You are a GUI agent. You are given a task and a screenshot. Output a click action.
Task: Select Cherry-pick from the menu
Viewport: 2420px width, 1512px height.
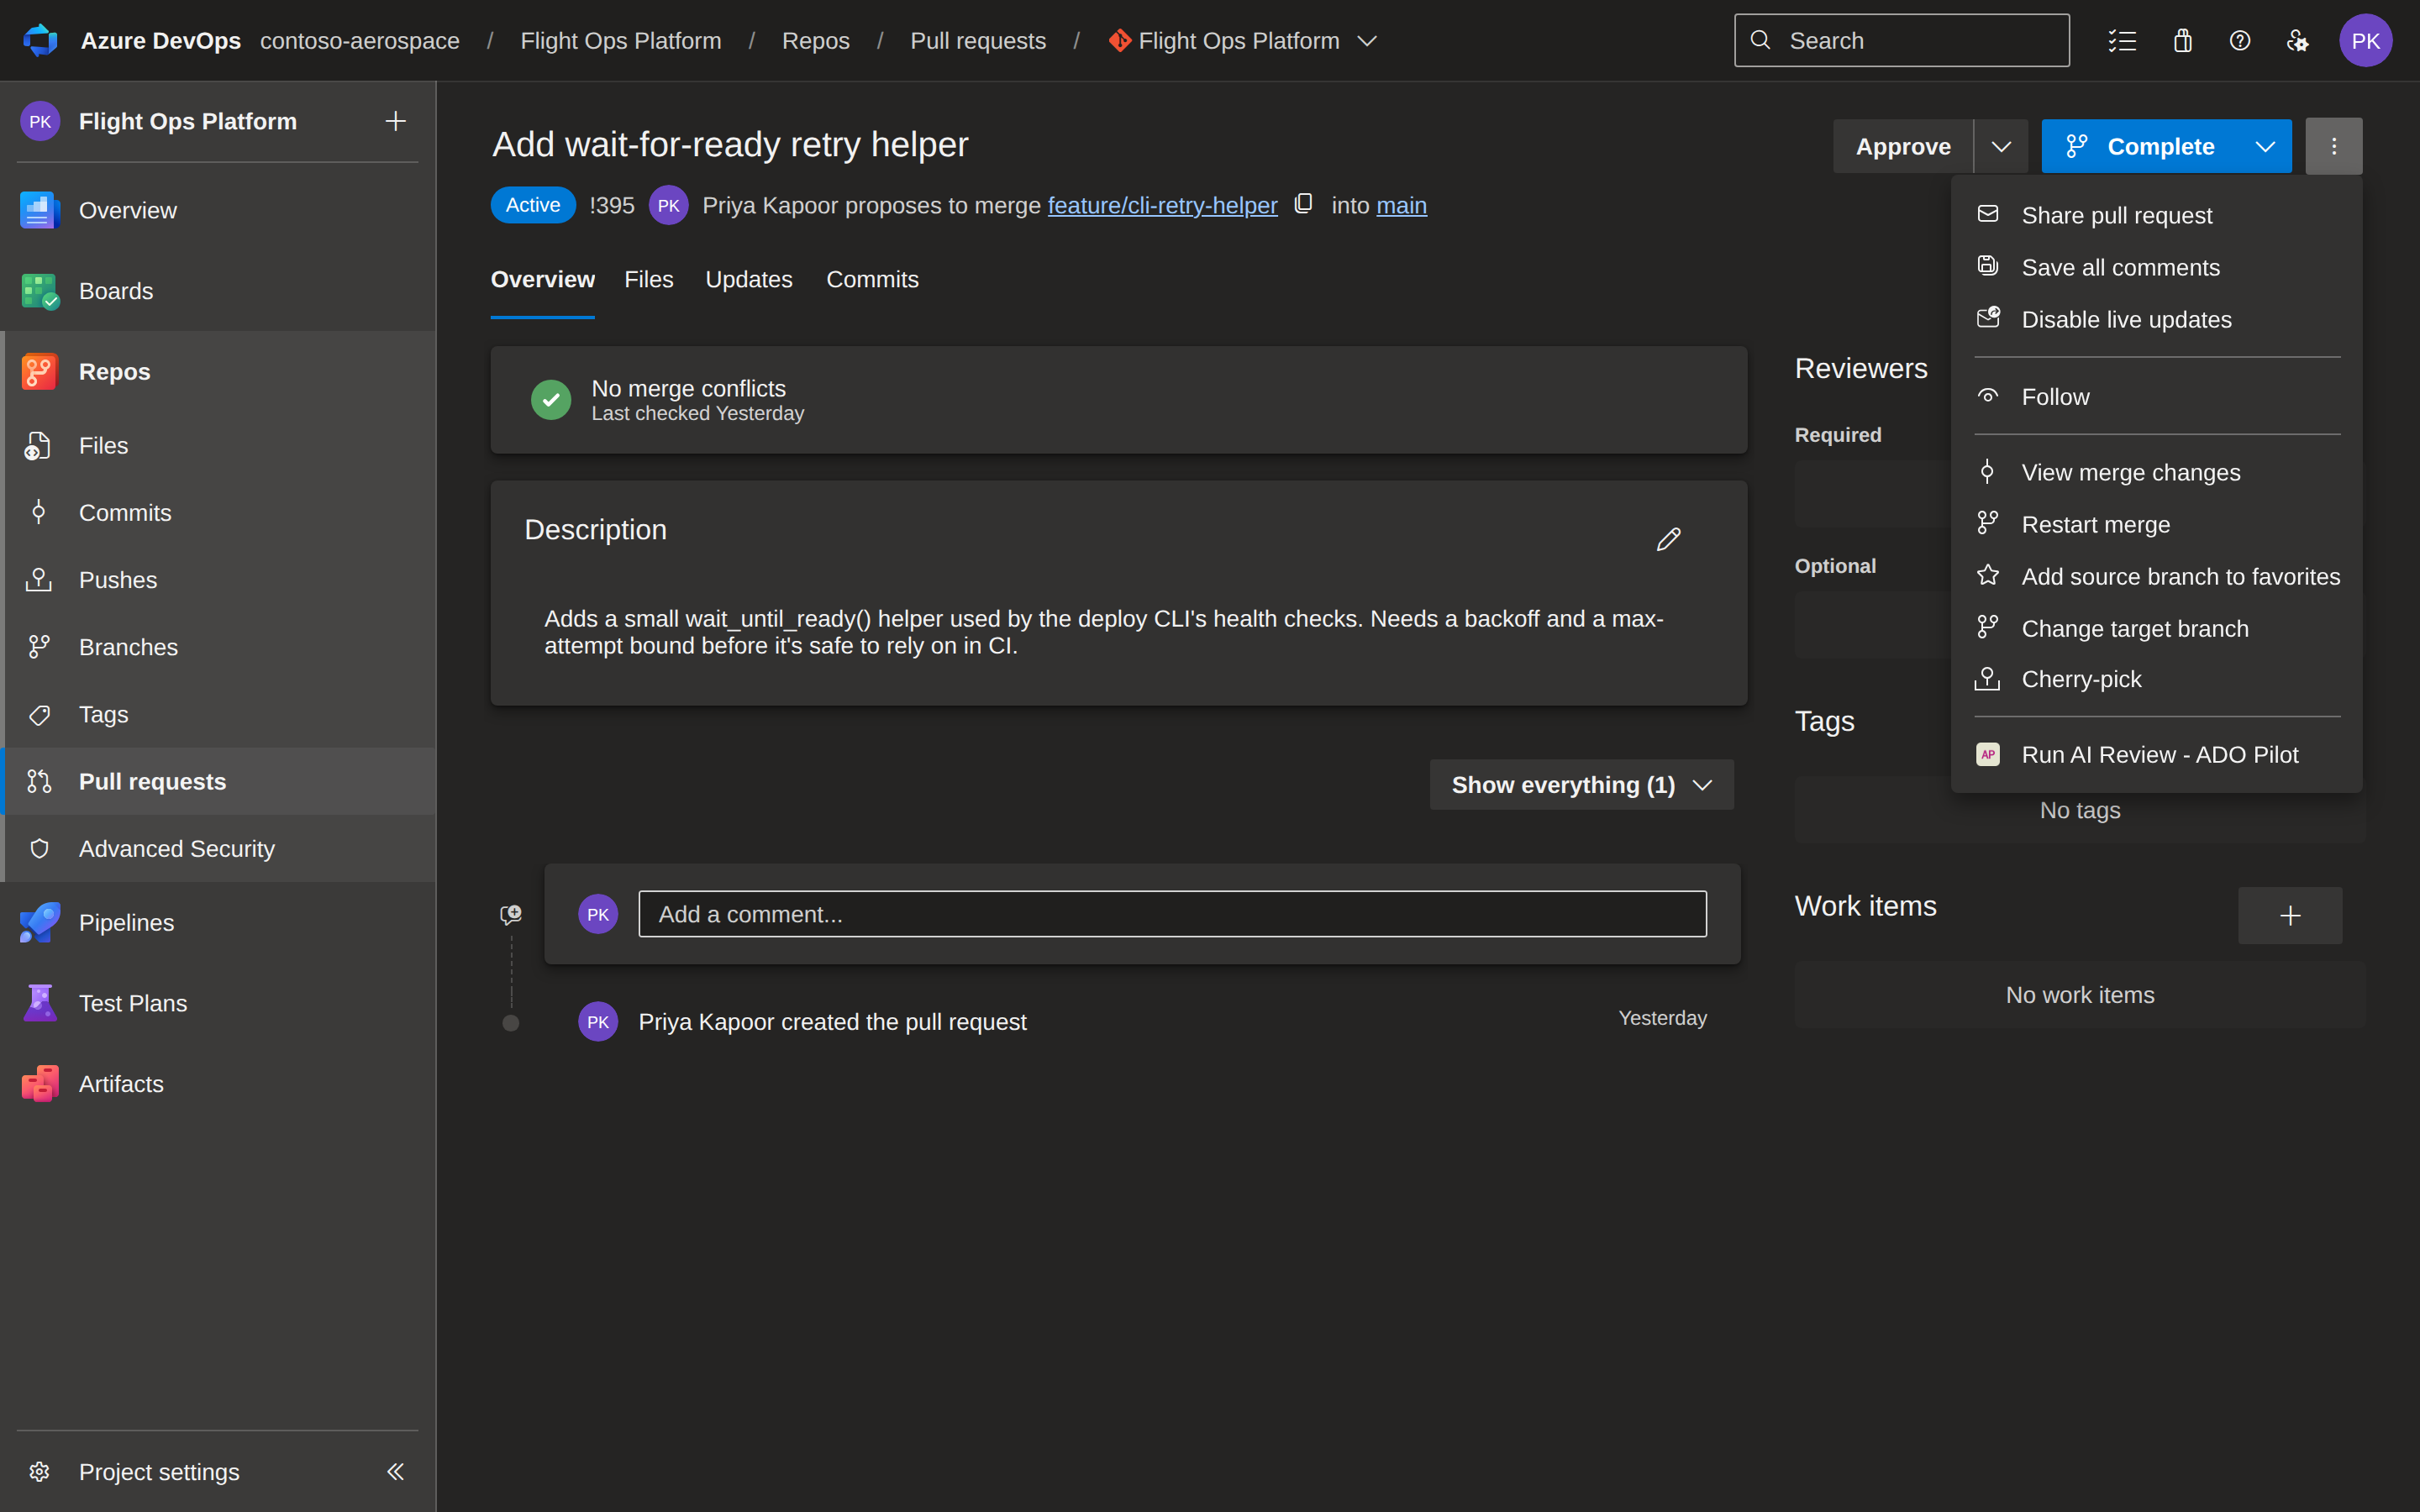click(x=2156, y=679)
